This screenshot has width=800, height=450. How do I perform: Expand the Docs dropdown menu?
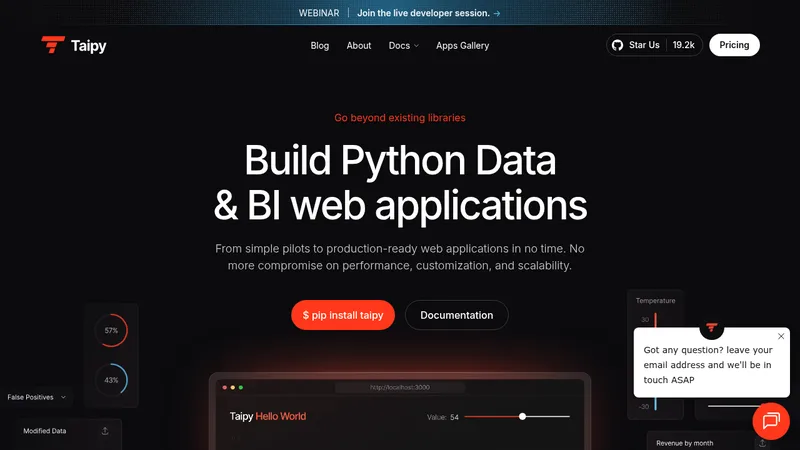[x=404, y=45]
